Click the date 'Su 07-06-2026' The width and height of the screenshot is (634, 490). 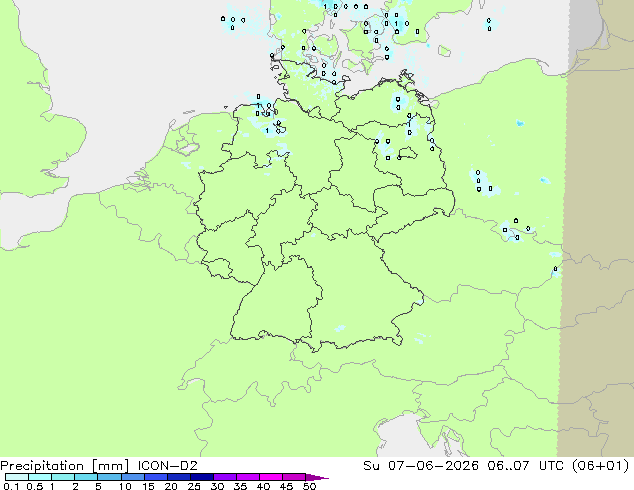(421, 465)
